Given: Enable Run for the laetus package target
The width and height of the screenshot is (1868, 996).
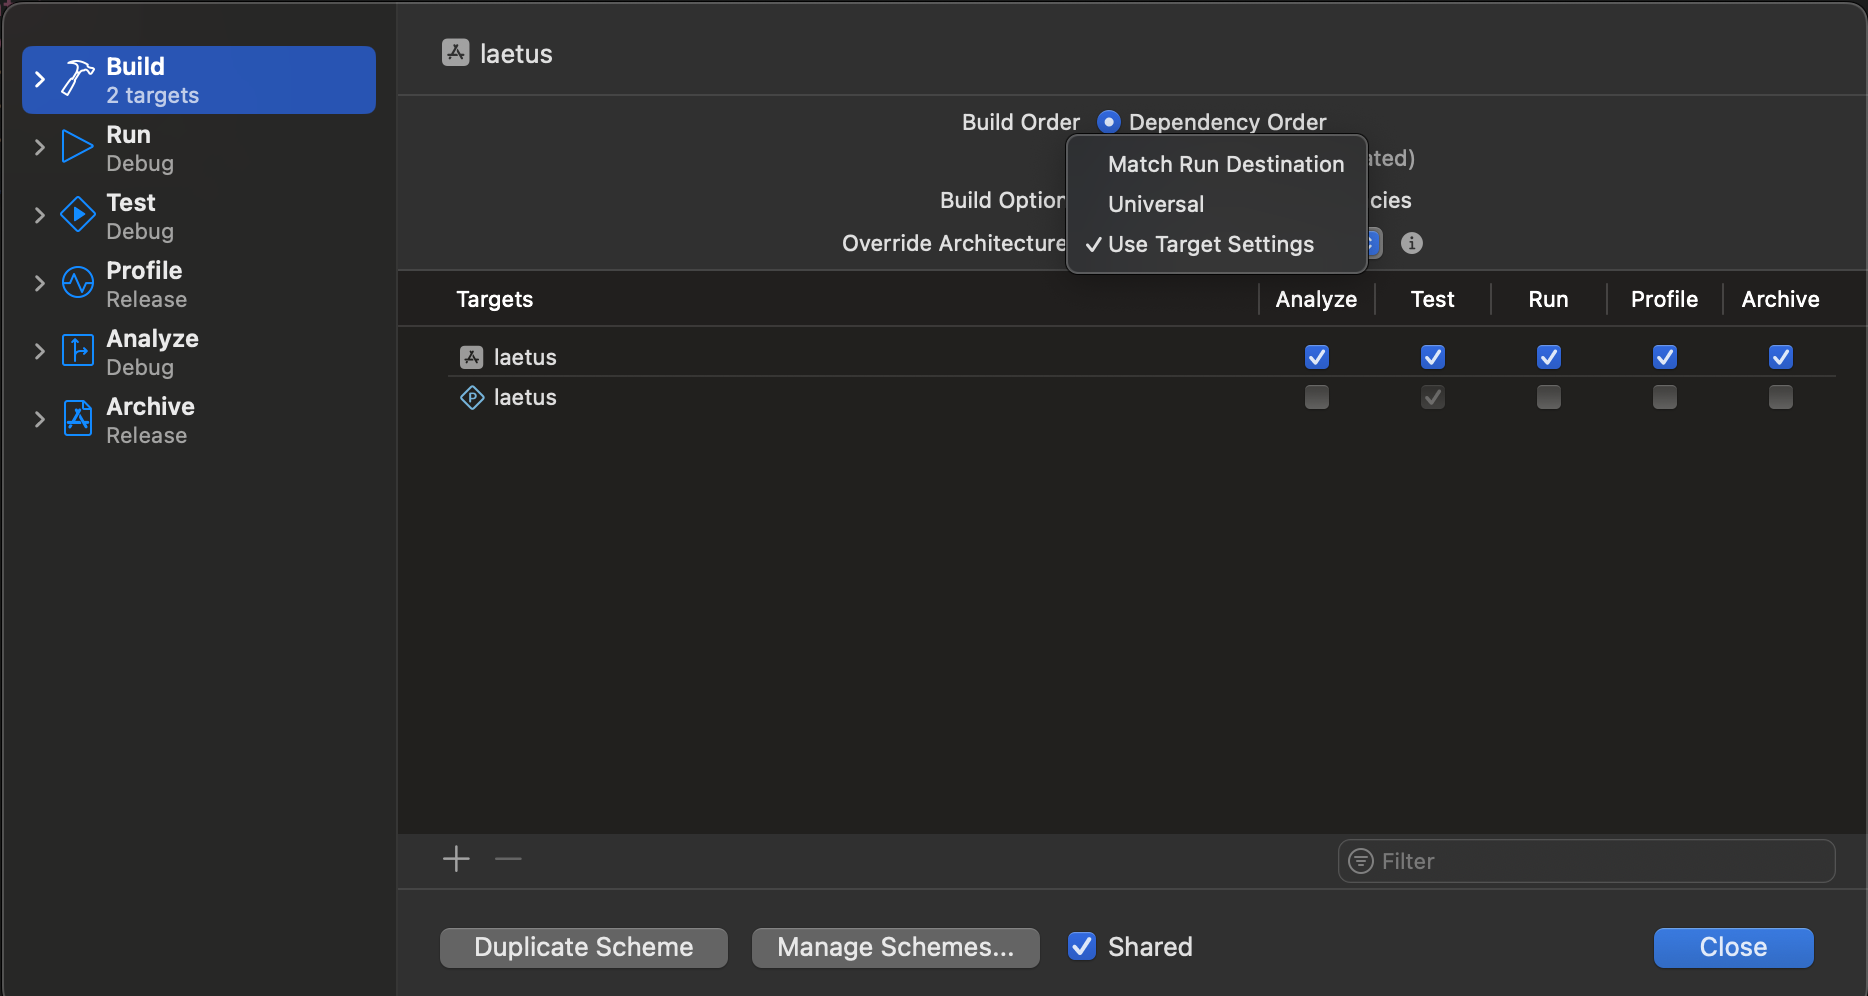Looking at the screenshot, I should pos(1549,397).
